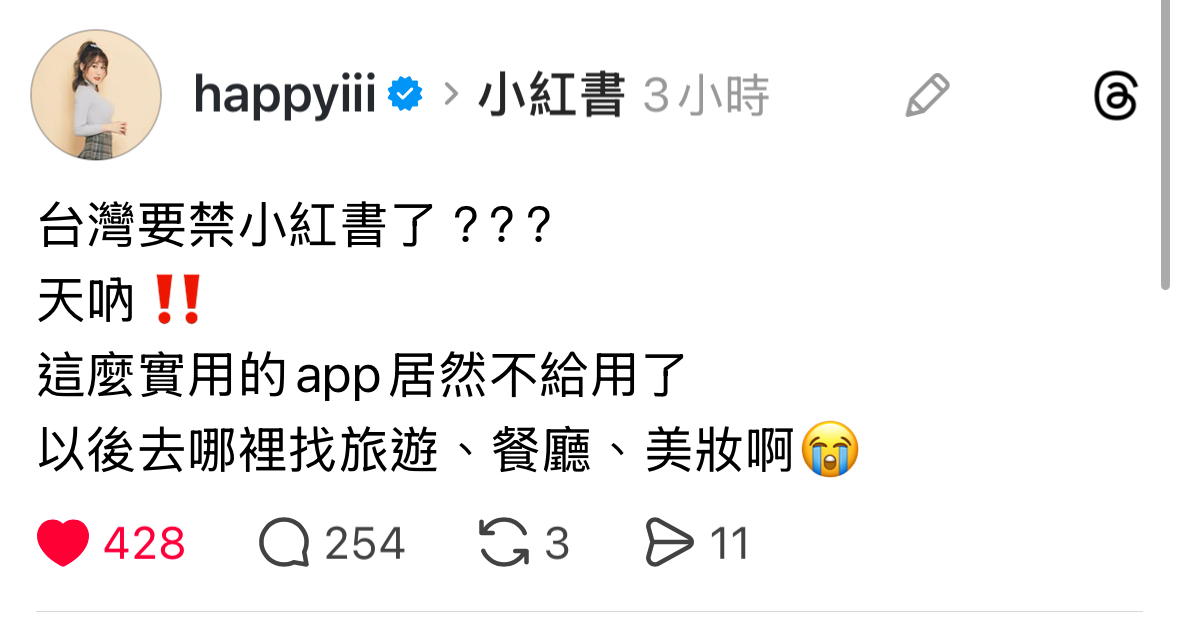Click the red double exclamation emoji

177,299
